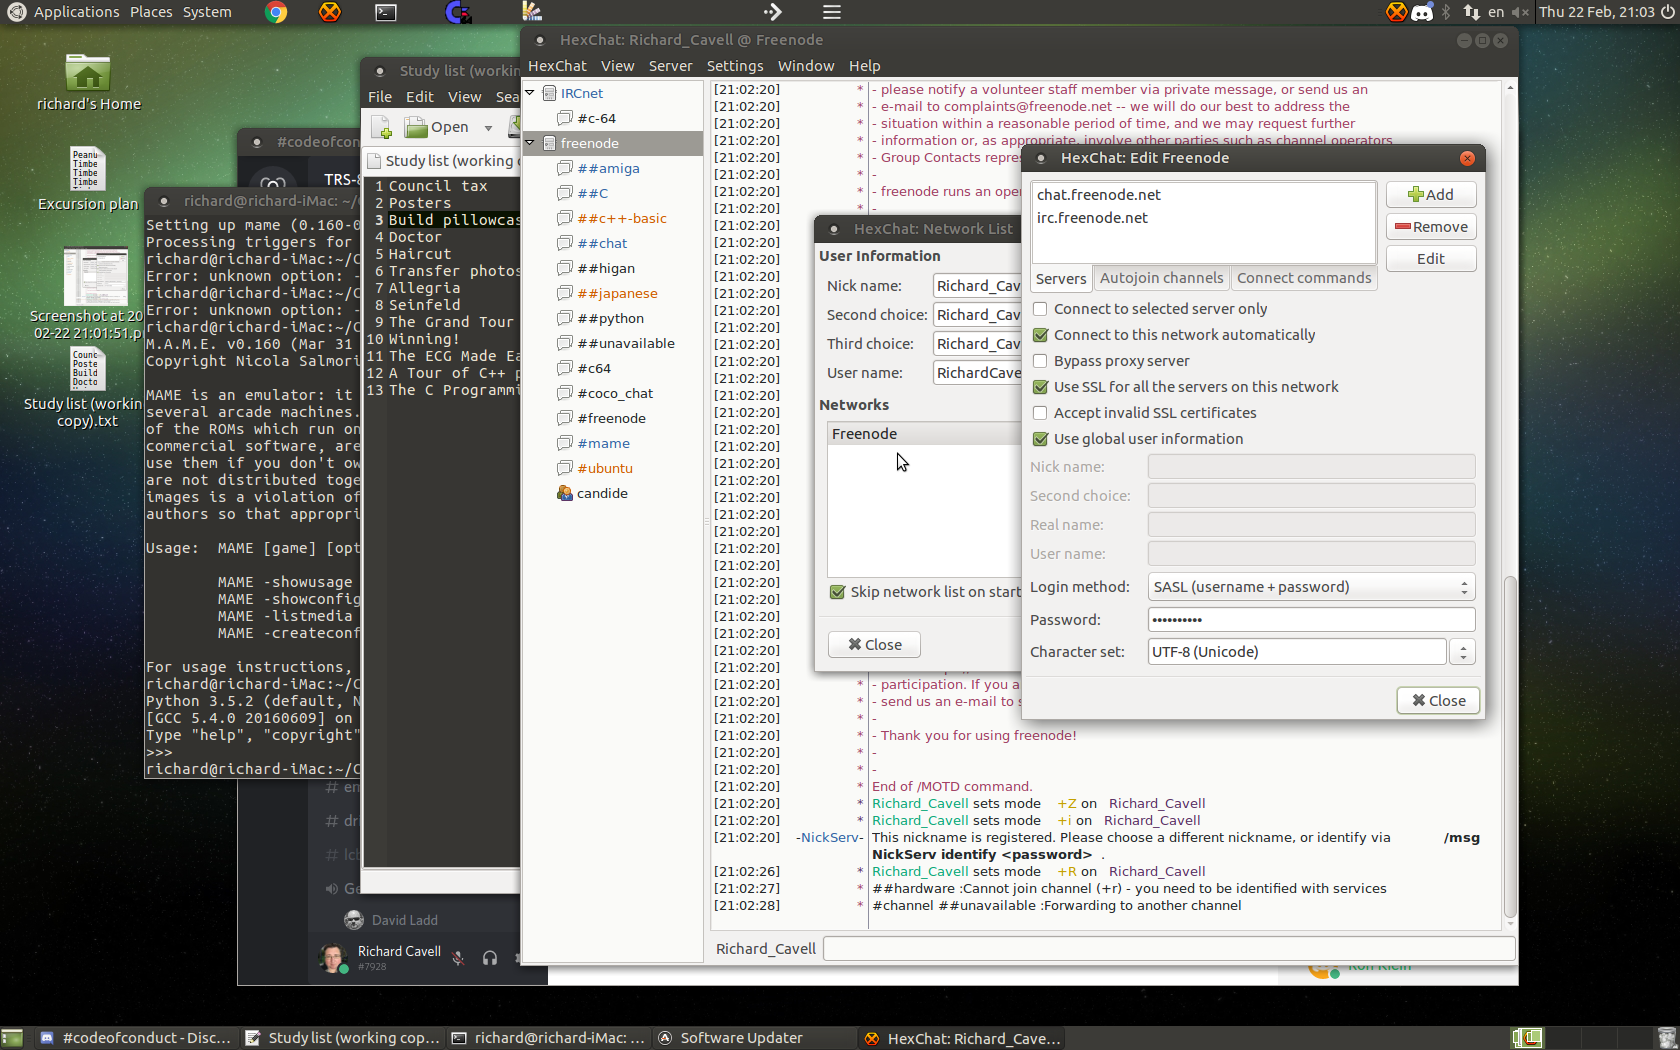Click the Add server button

tap(1431, 195)
